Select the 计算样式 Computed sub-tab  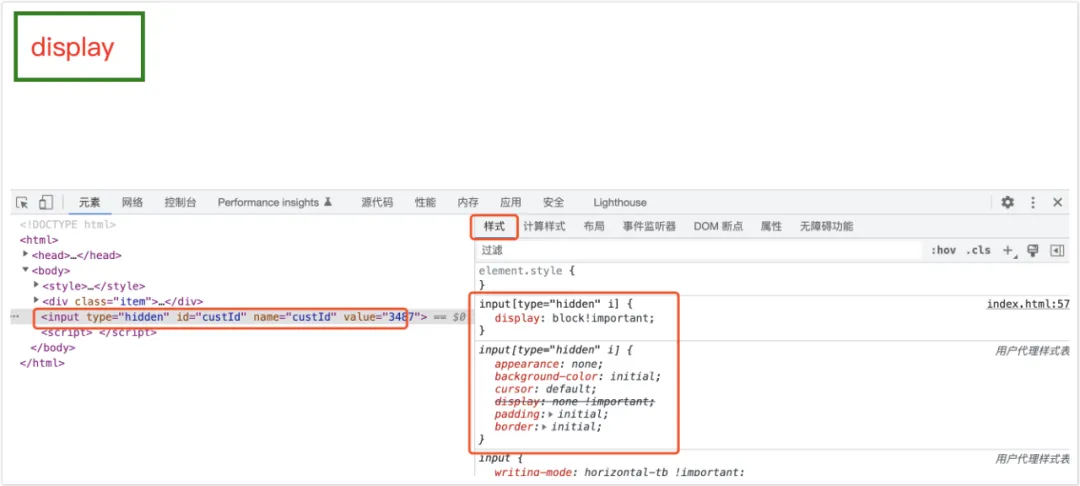coord(544,226)
